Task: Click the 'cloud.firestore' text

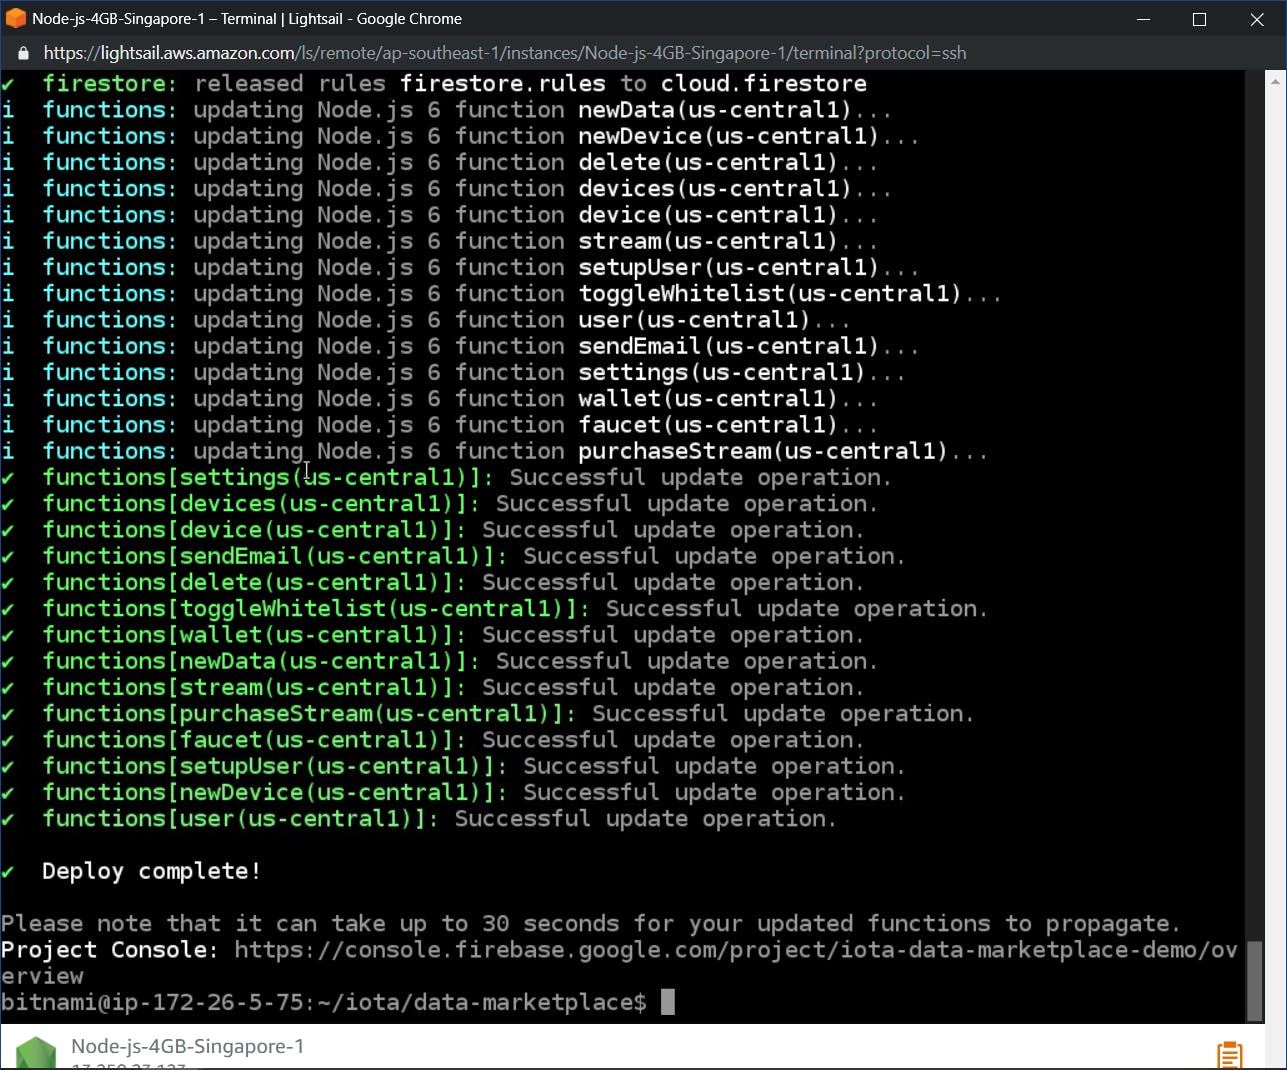Action: 764,83
